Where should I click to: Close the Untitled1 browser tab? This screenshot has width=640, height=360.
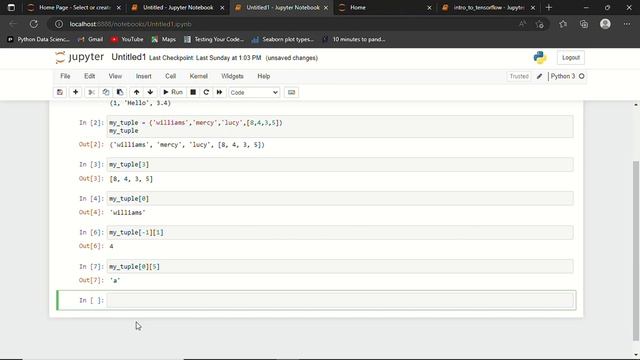[x=326, y=8]
